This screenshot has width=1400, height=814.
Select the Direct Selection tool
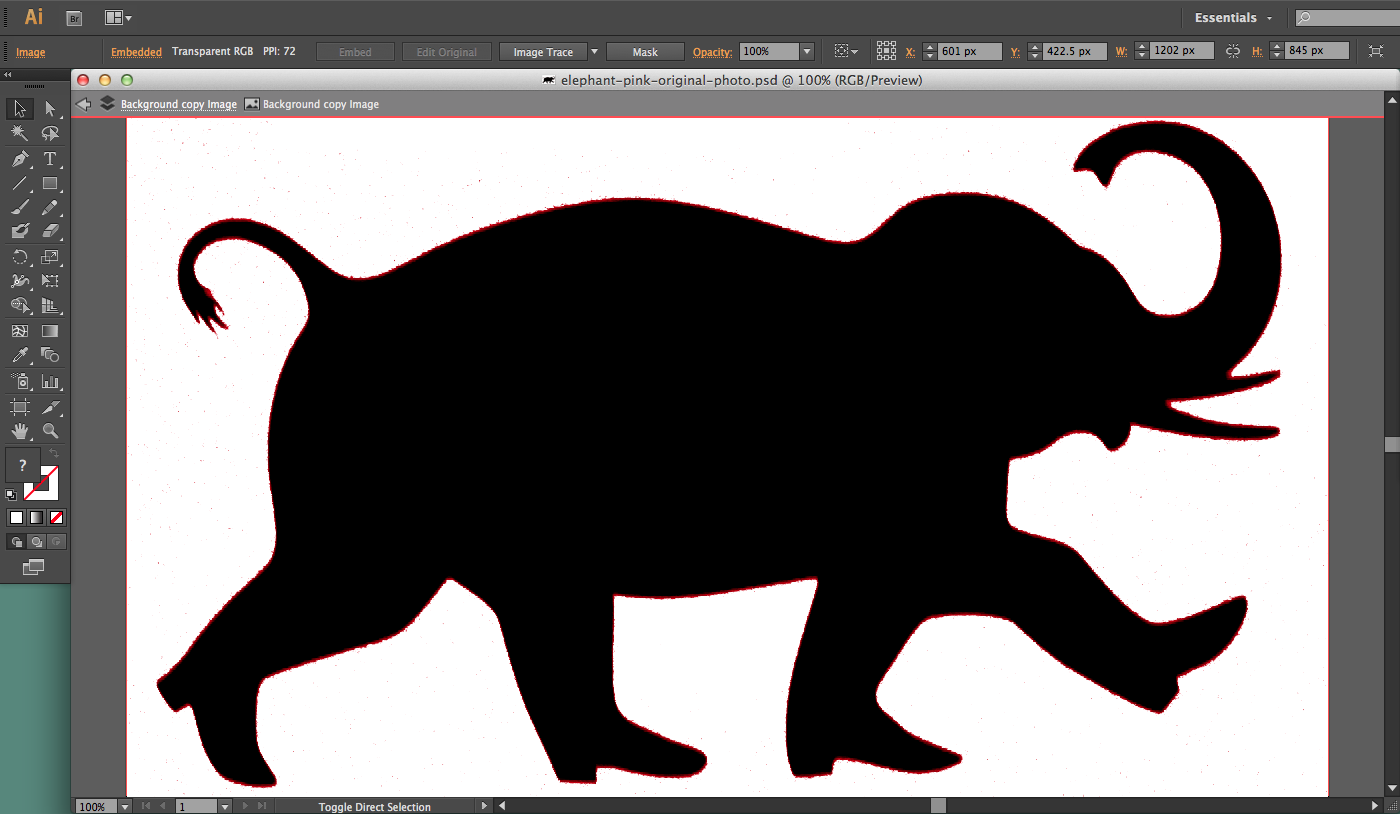[50, 108]
